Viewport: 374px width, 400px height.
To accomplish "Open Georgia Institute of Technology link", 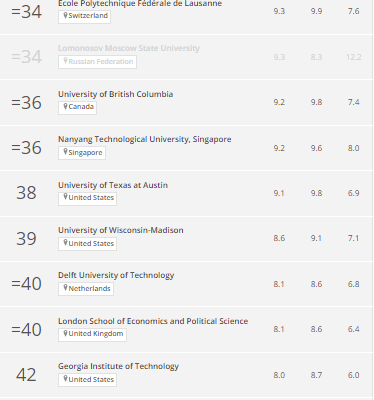I will tap(118, 366).
